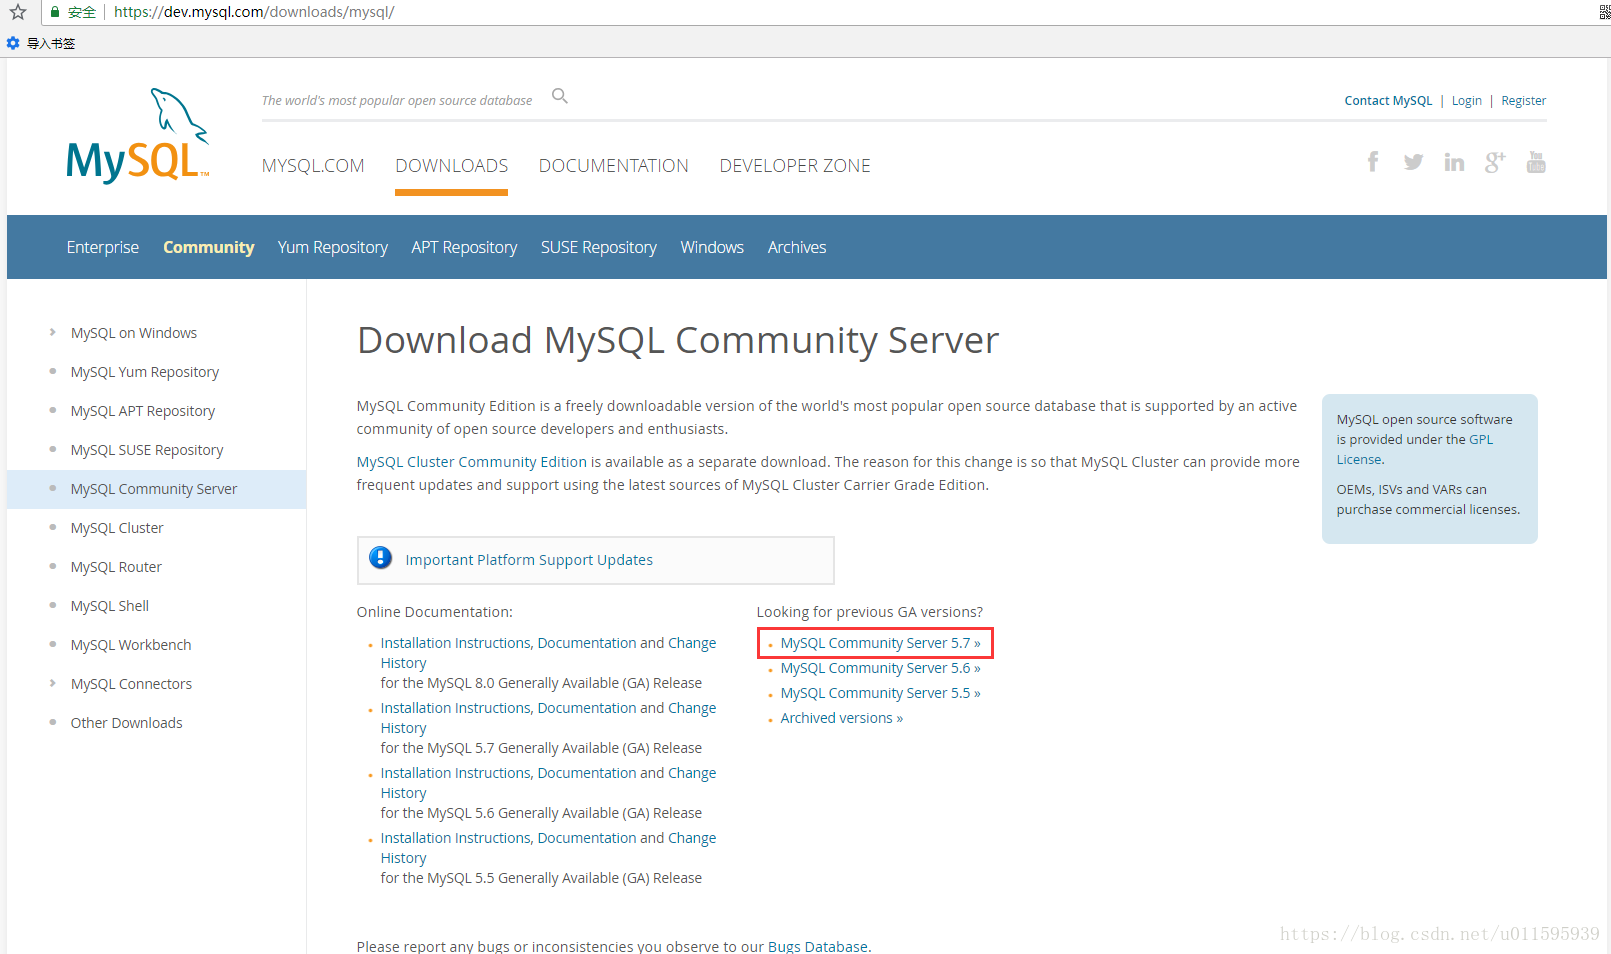The image size is (1611, 954).
Task: Select the DOWNLOADS tab
Action: pos(451,166)
